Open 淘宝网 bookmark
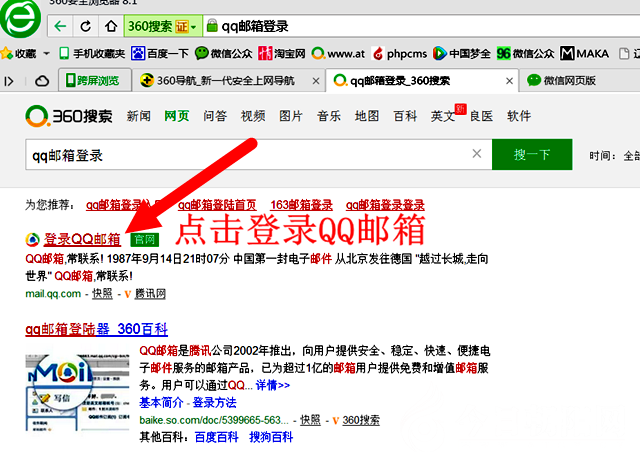Image resolution: width=640 pixels, height=452 pixels. pyautogui.click(x=282, y=53)
